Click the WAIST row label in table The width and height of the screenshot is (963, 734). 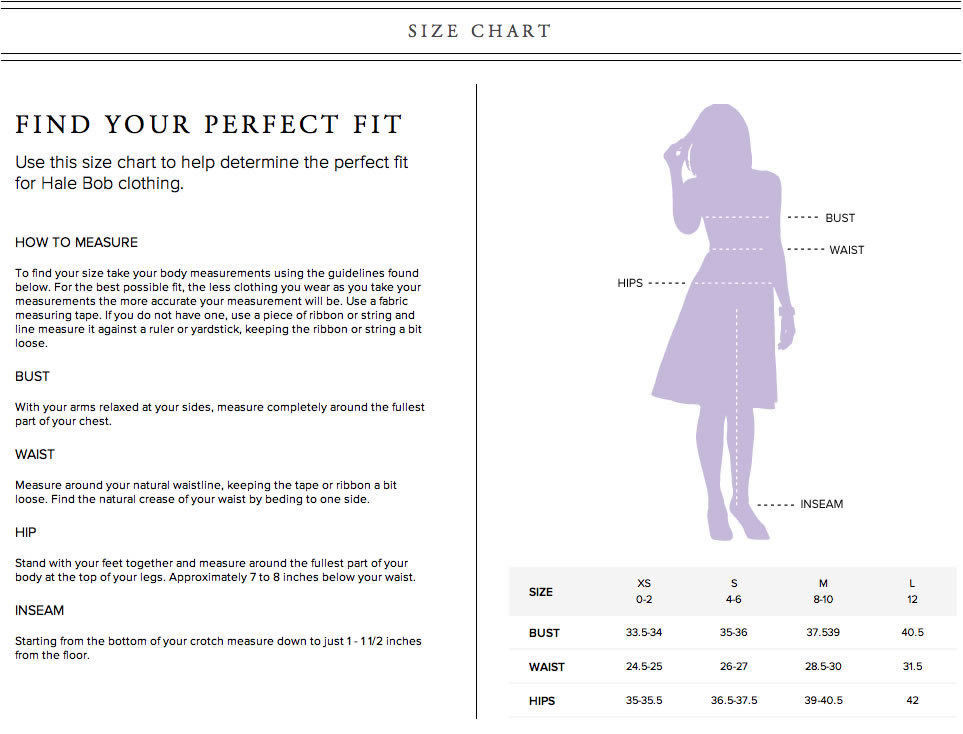coord(547,666)
